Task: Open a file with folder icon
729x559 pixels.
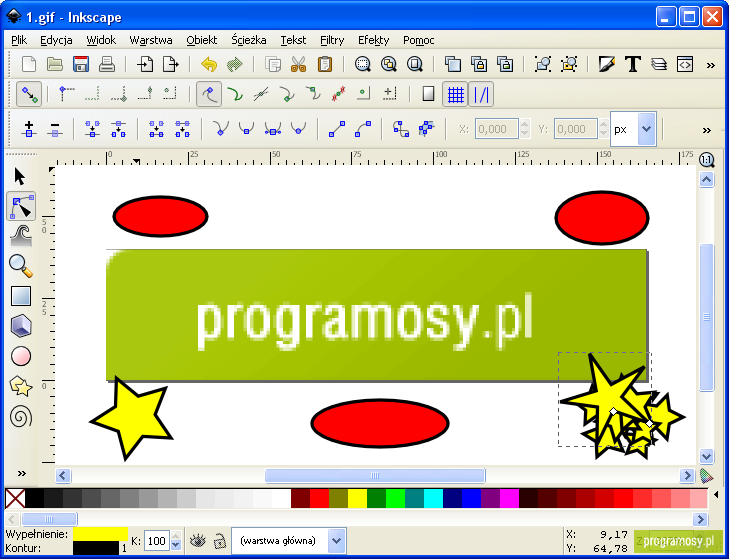Action: (55, 64)
